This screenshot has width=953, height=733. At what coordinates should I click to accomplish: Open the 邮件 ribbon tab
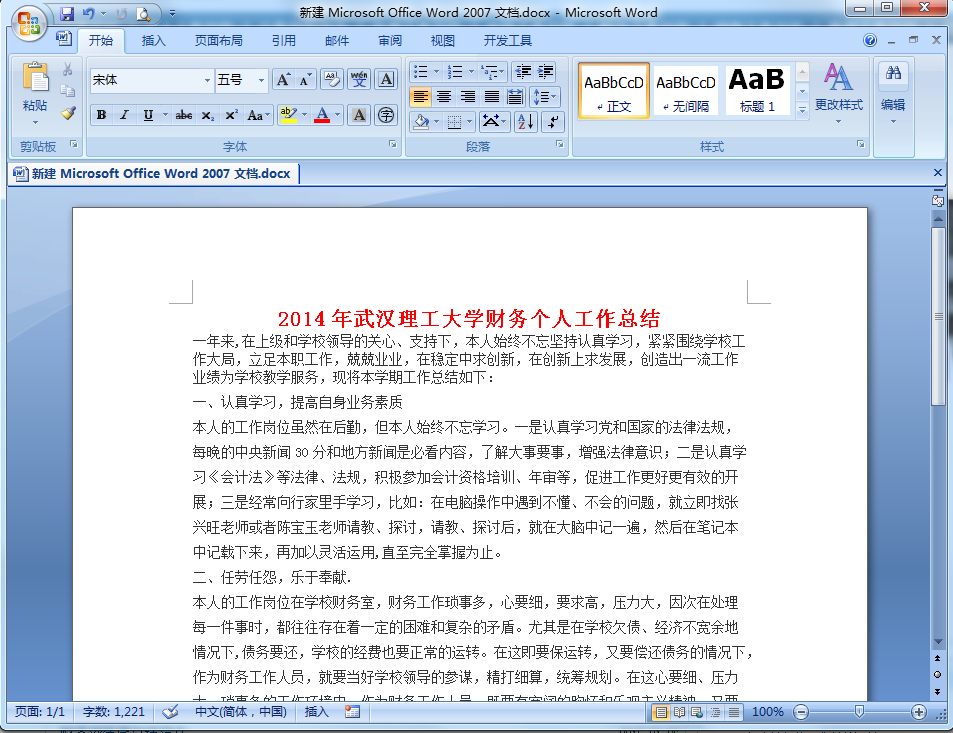pyautogui.click(x=337, y=41)
